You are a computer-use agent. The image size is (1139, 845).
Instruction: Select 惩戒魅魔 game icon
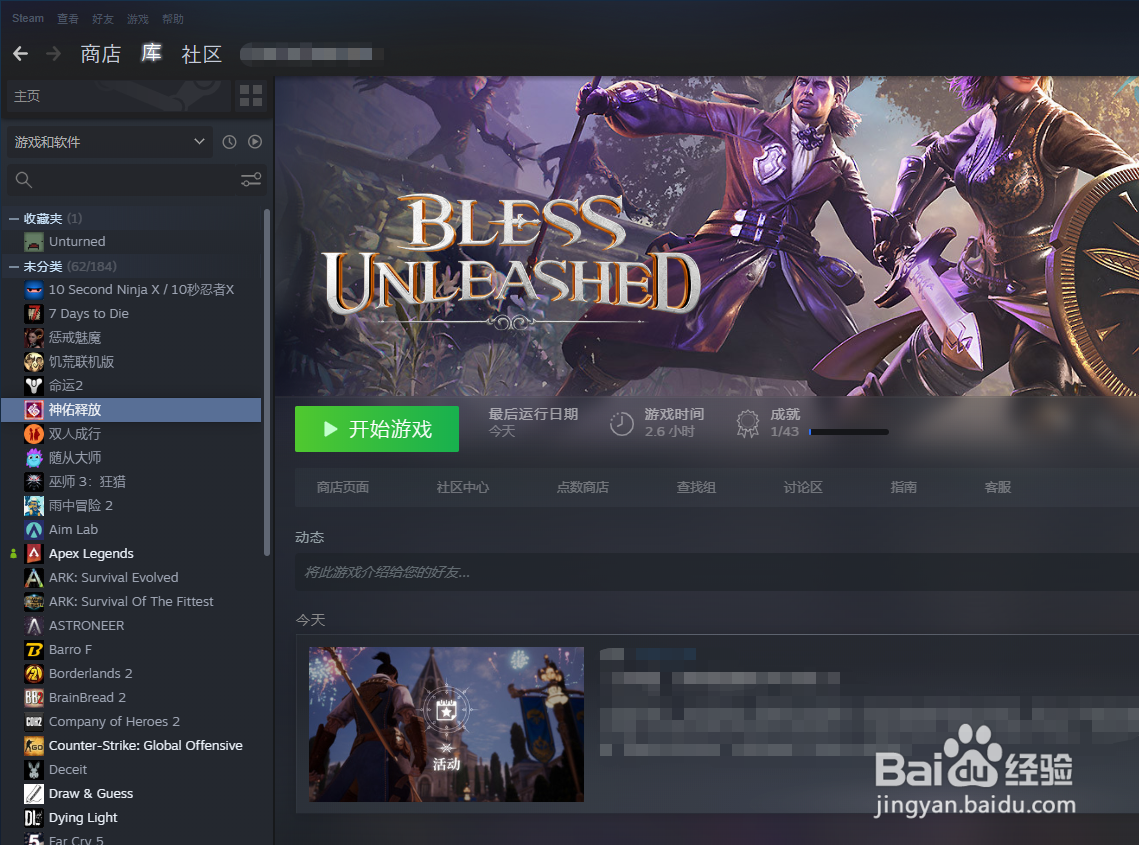[33, 338]
